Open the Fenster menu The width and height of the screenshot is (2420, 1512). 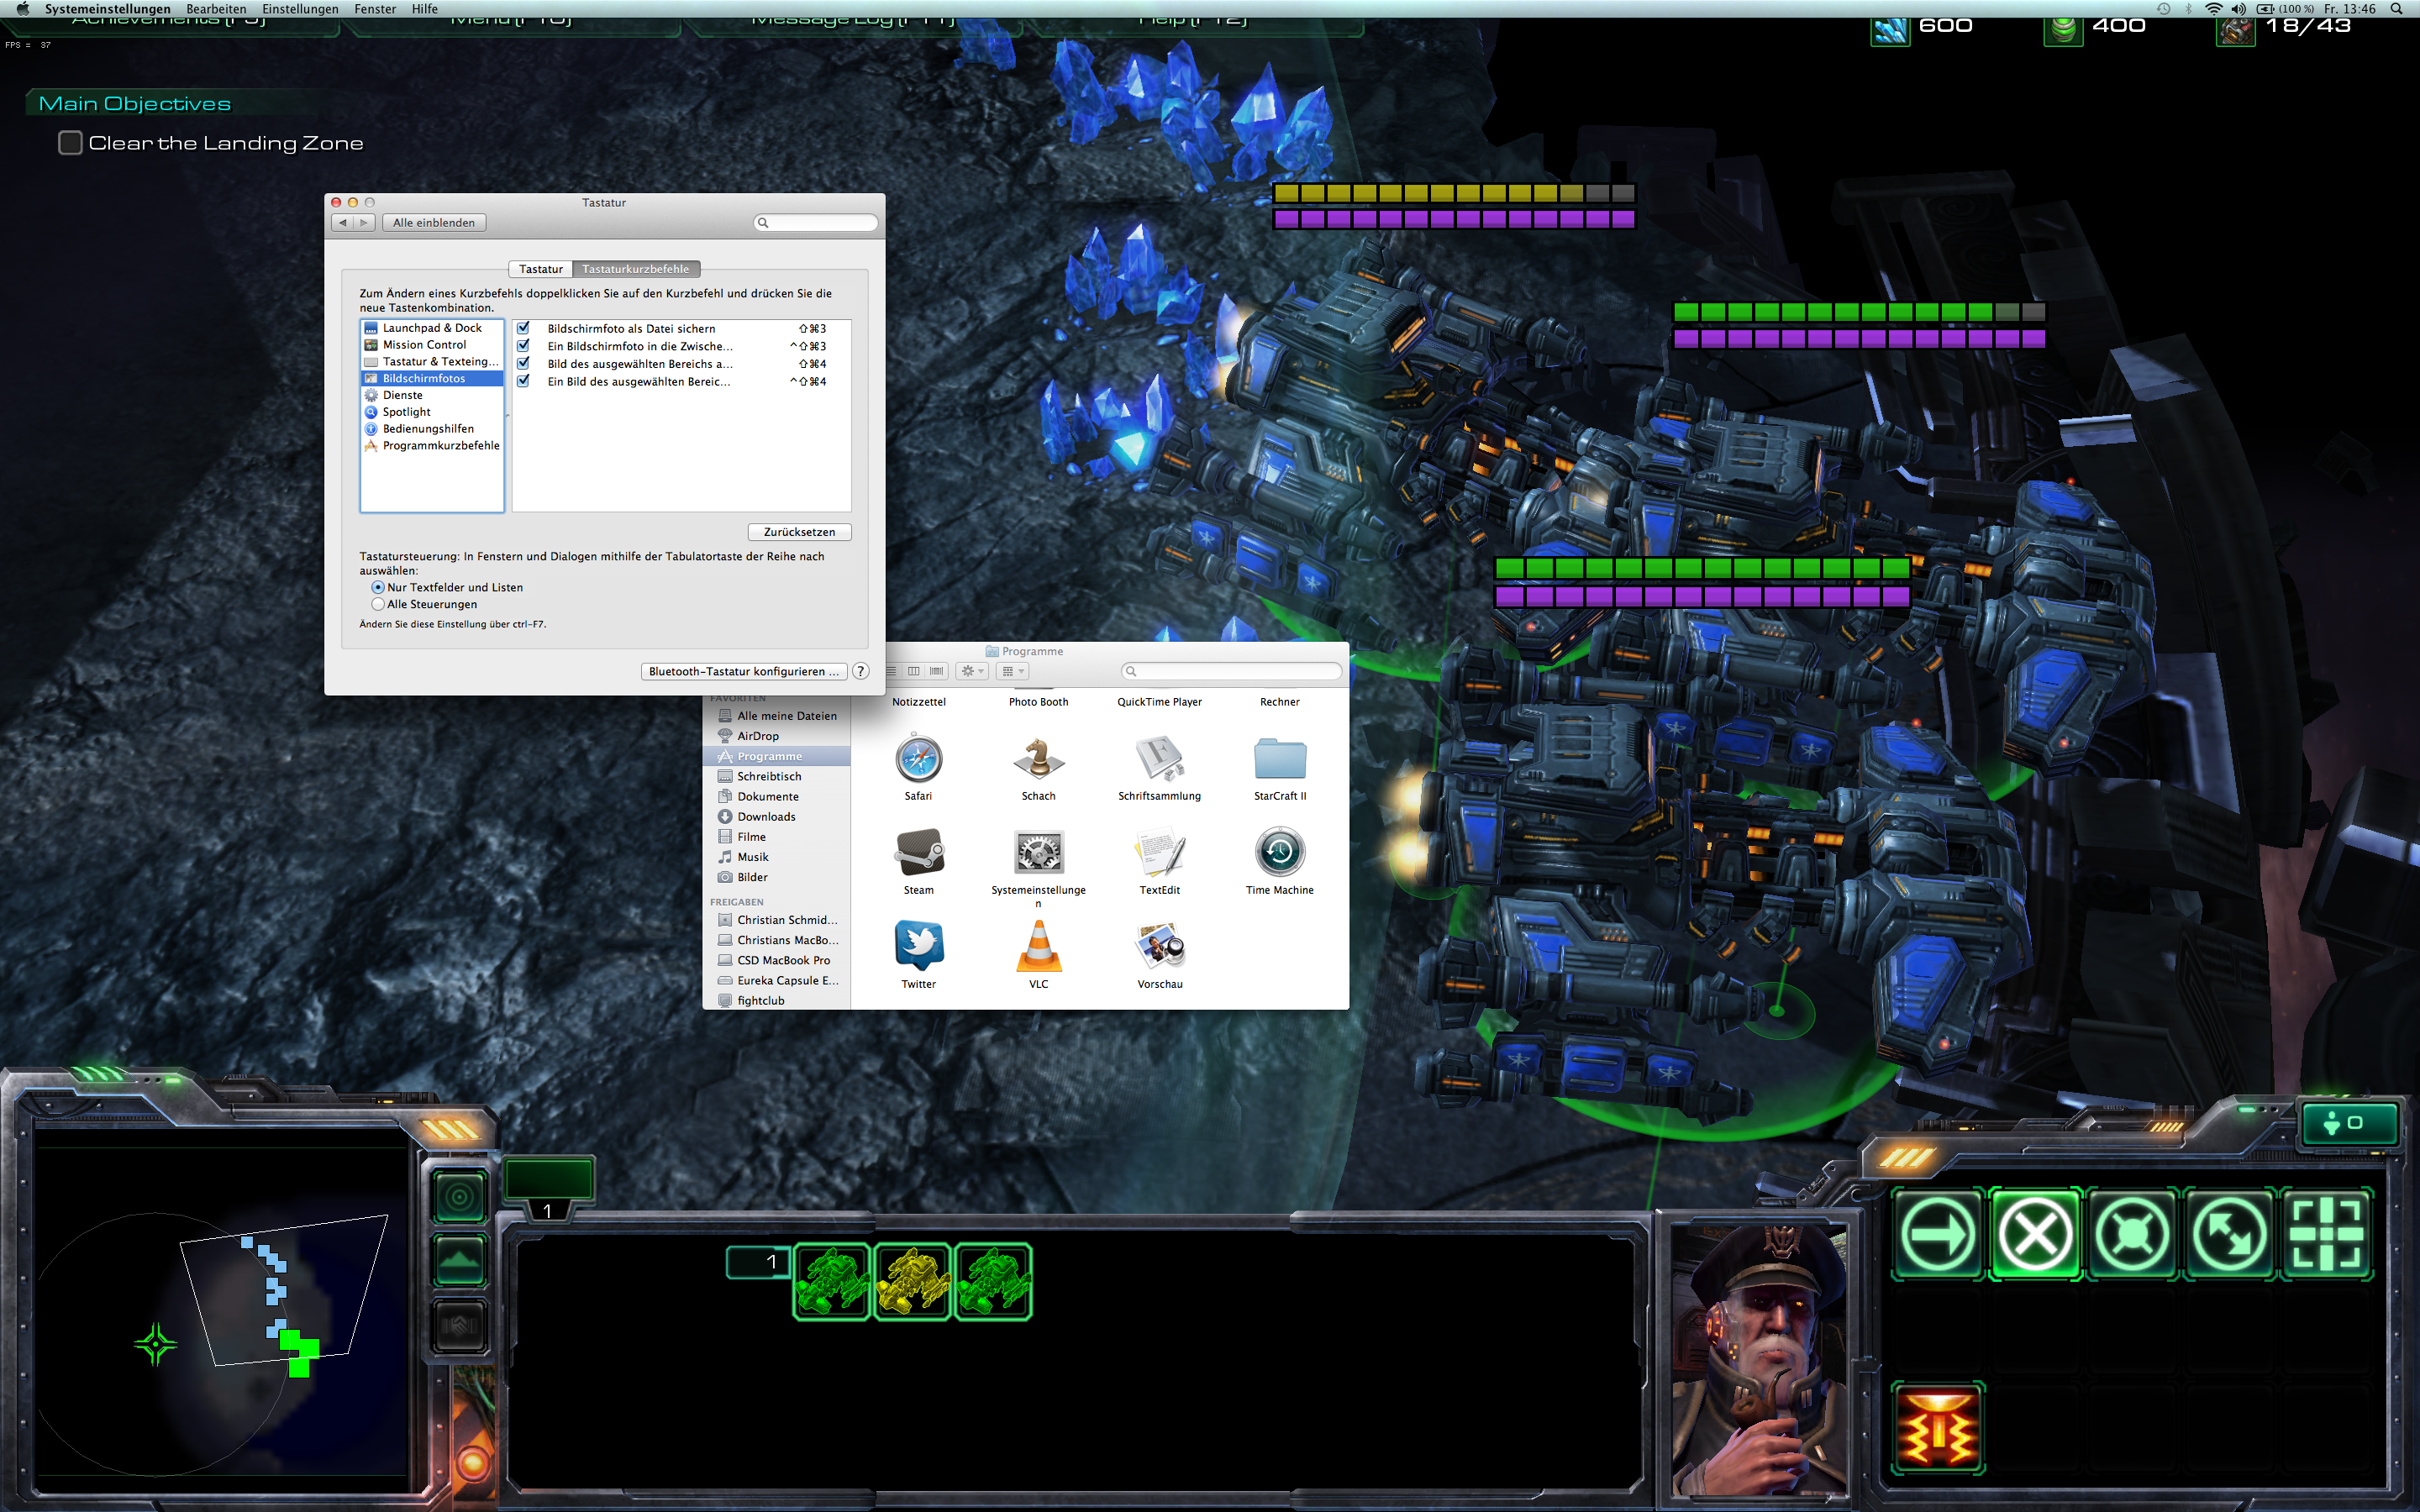[x=375, y=9]
